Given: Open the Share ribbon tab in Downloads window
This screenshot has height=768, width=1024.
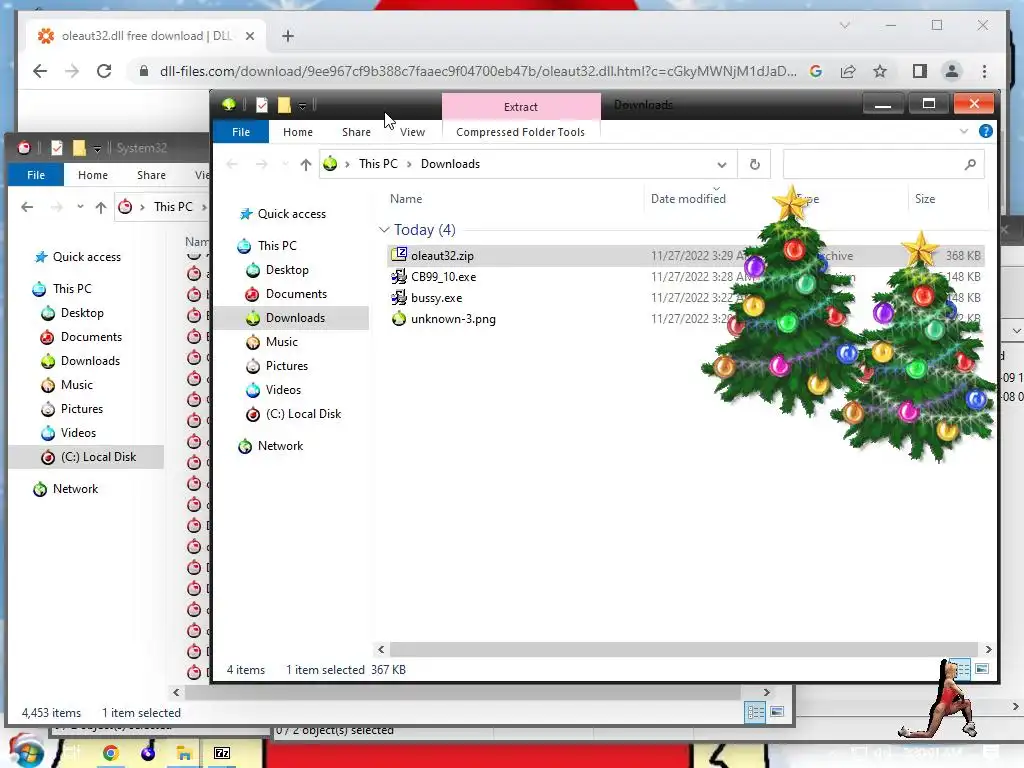Looking at the screenshot, I should [x=357, y=132].
